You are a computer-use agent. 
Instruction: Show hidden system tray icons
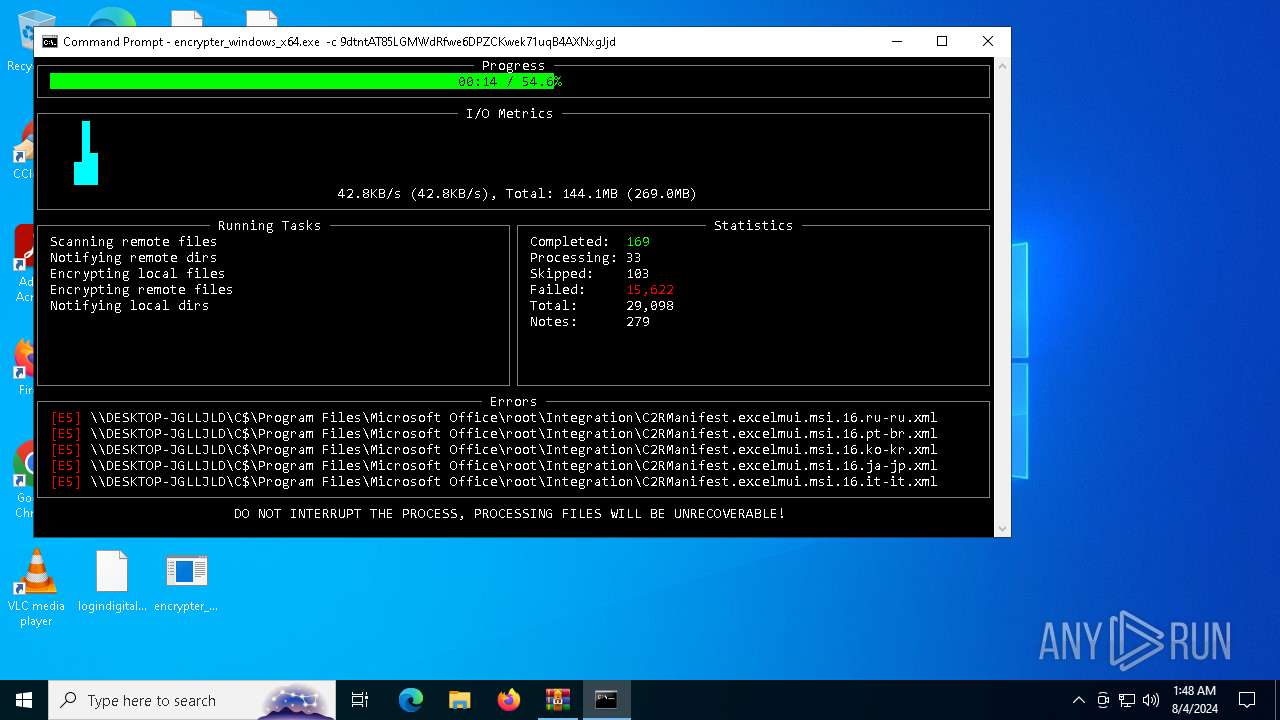tap(1078, 700)
